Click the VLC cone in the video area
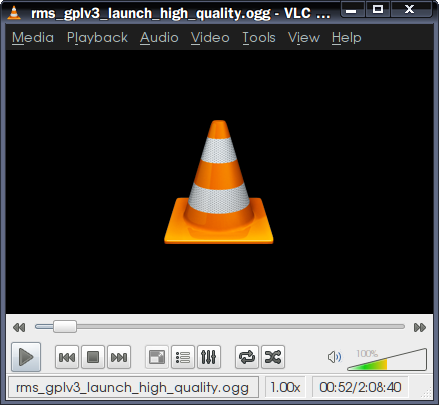Viewport: 439px width, 405px height. click(219, 182)
